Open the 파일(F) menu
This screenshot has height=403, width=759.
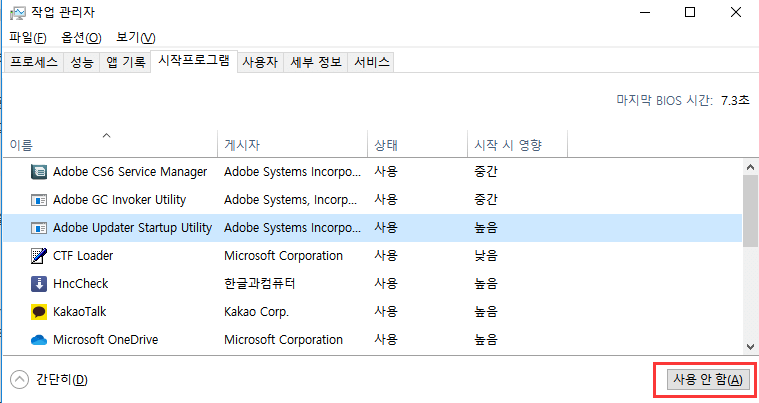28,37
